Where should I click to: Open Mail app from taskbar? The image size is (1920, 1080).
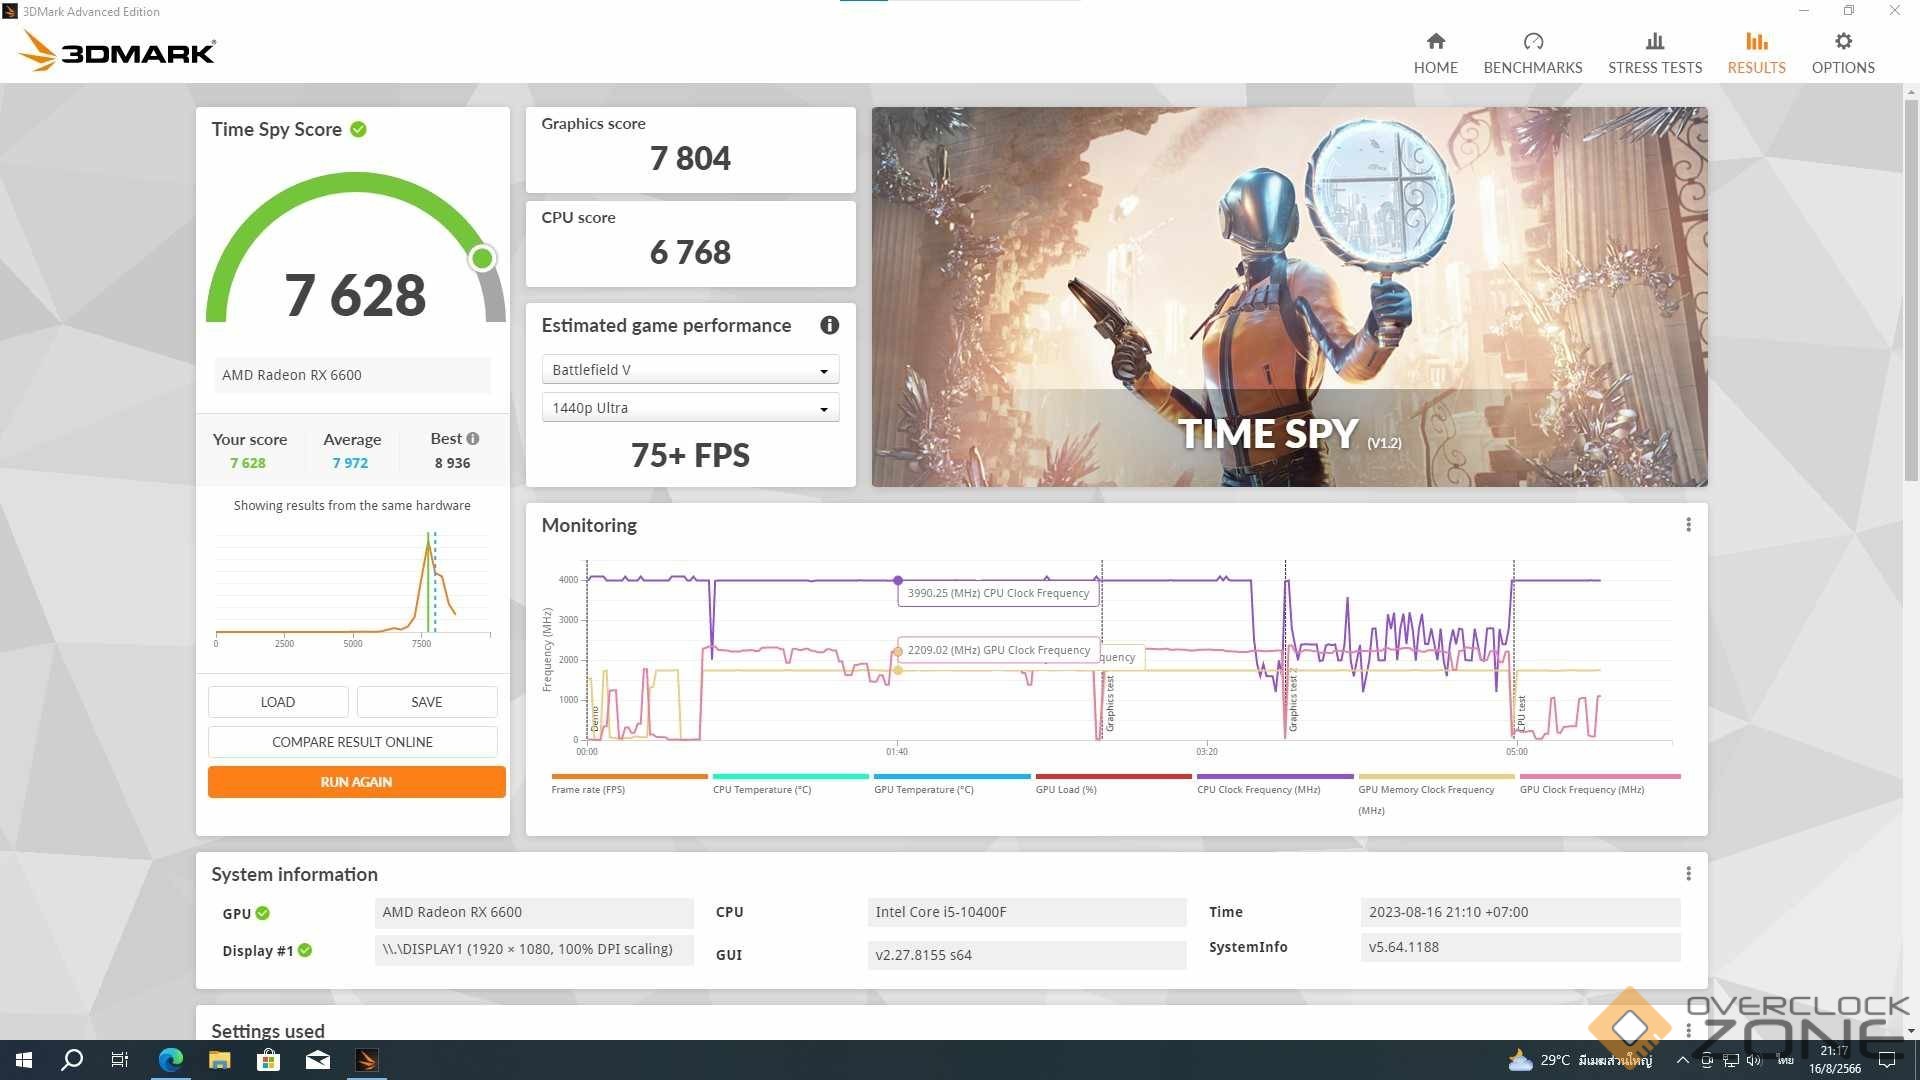pos(317,1060)
